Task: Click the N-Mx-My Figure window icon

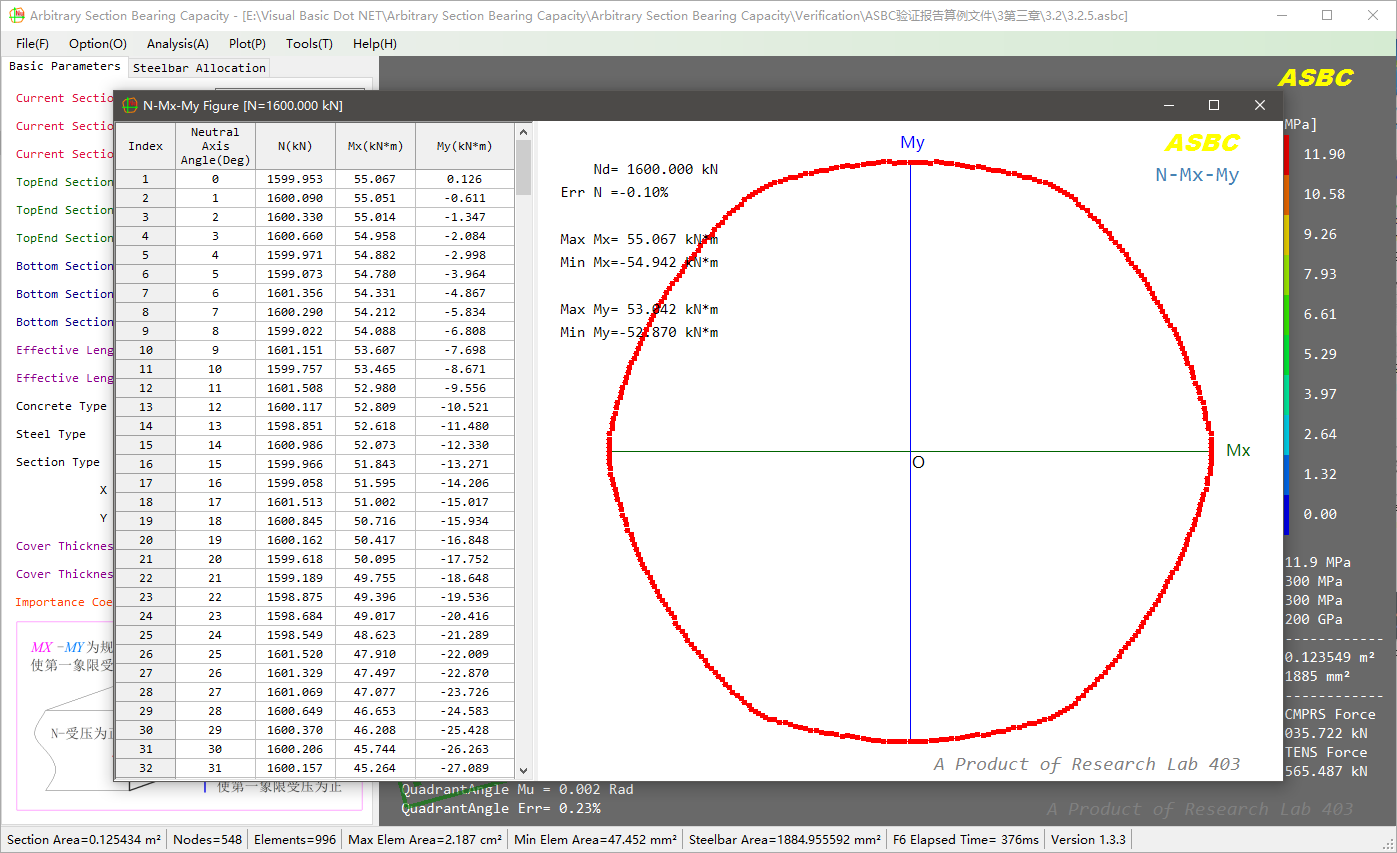Action: 130,105
